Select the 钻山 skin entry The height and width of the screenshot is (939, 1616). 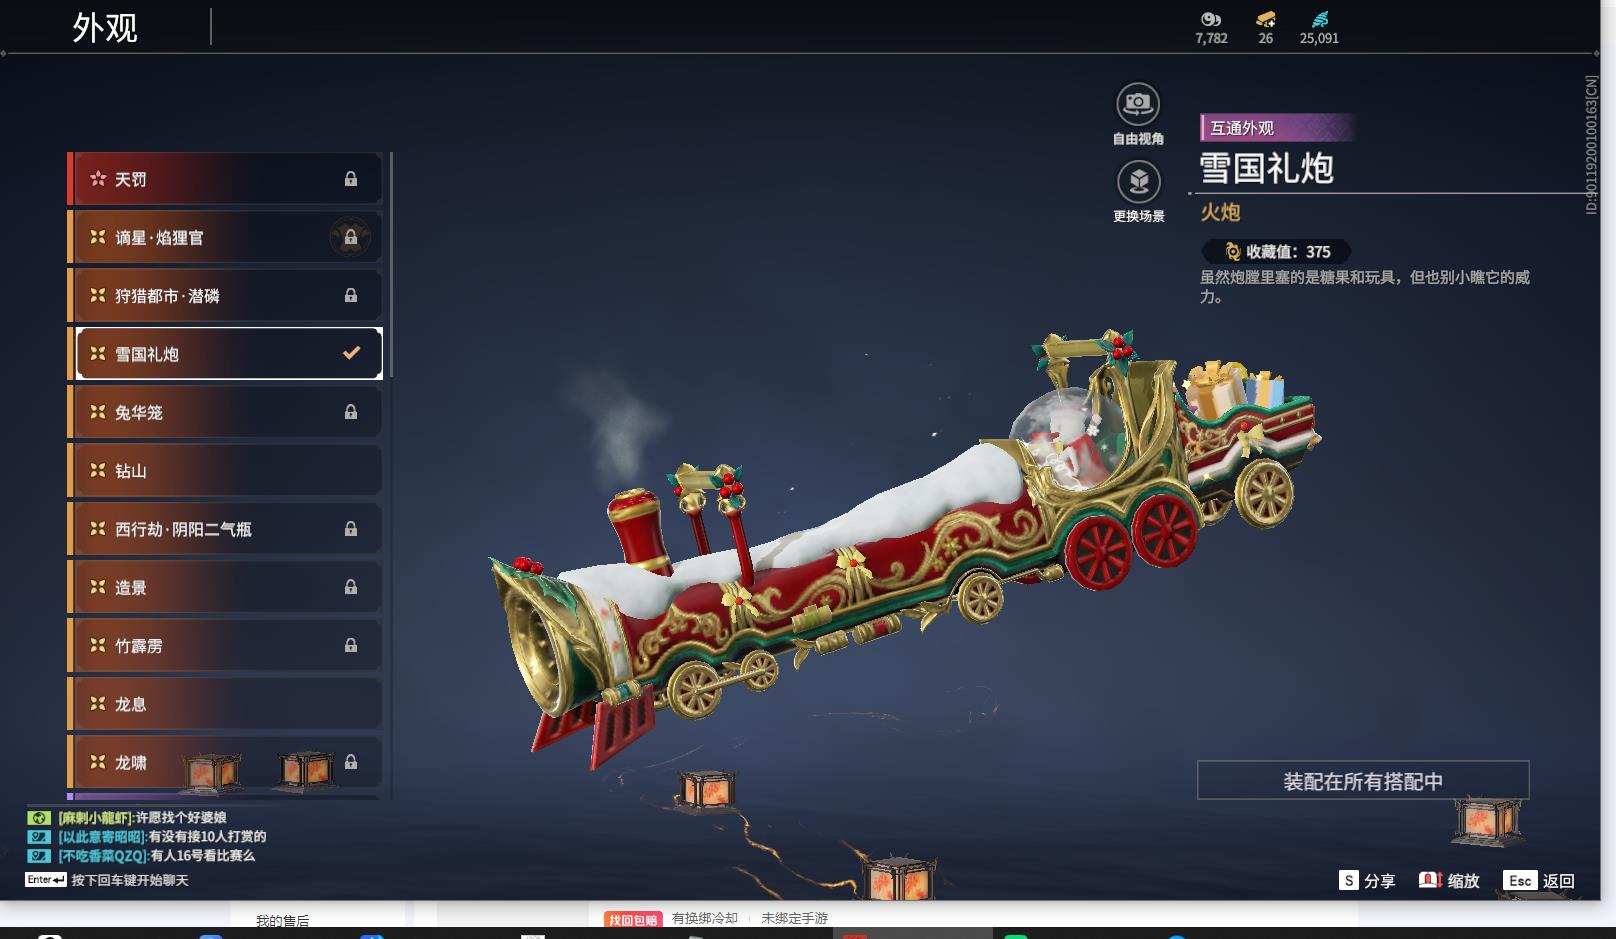226,470
